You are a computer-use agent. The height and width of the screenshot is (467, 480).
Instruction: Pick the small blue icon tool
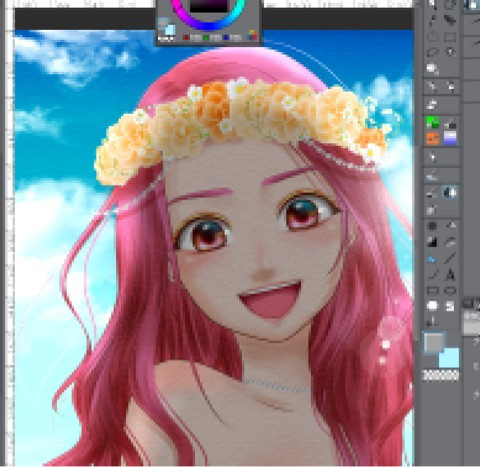click(x=432, y=259)
